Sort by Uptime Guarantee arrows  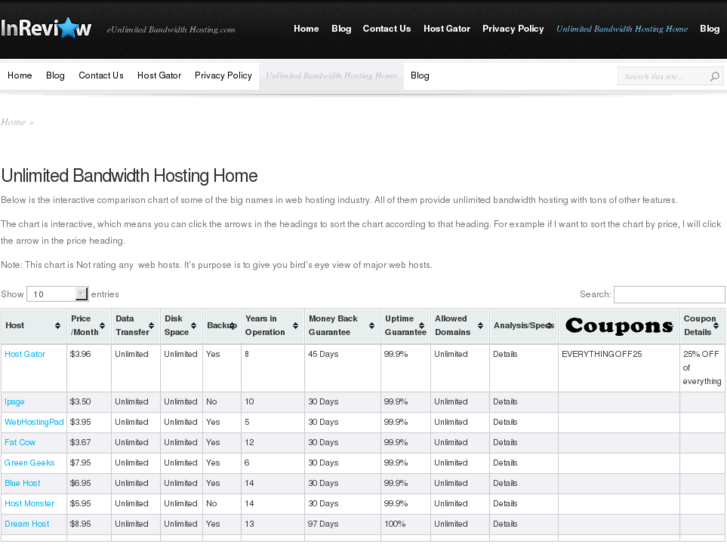click(x=421, y=326)
